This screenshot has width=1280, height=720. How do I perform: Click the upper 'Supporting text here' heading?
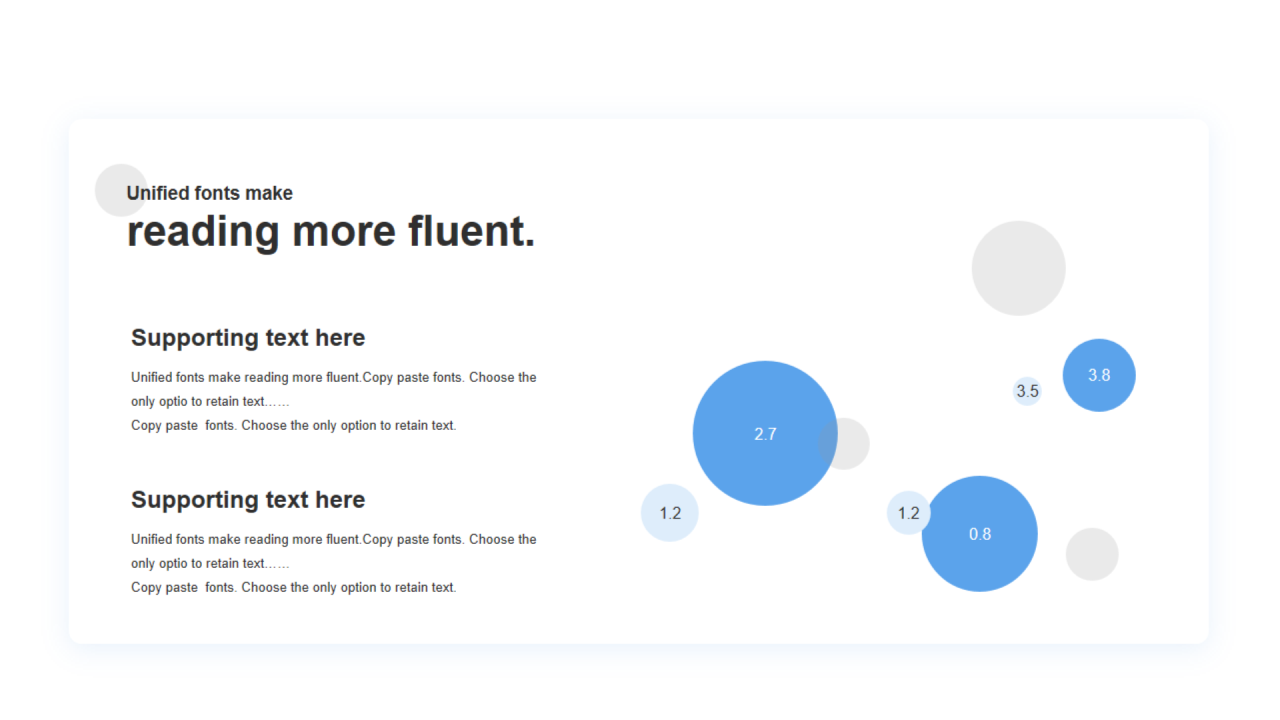(x=248, y=338)
